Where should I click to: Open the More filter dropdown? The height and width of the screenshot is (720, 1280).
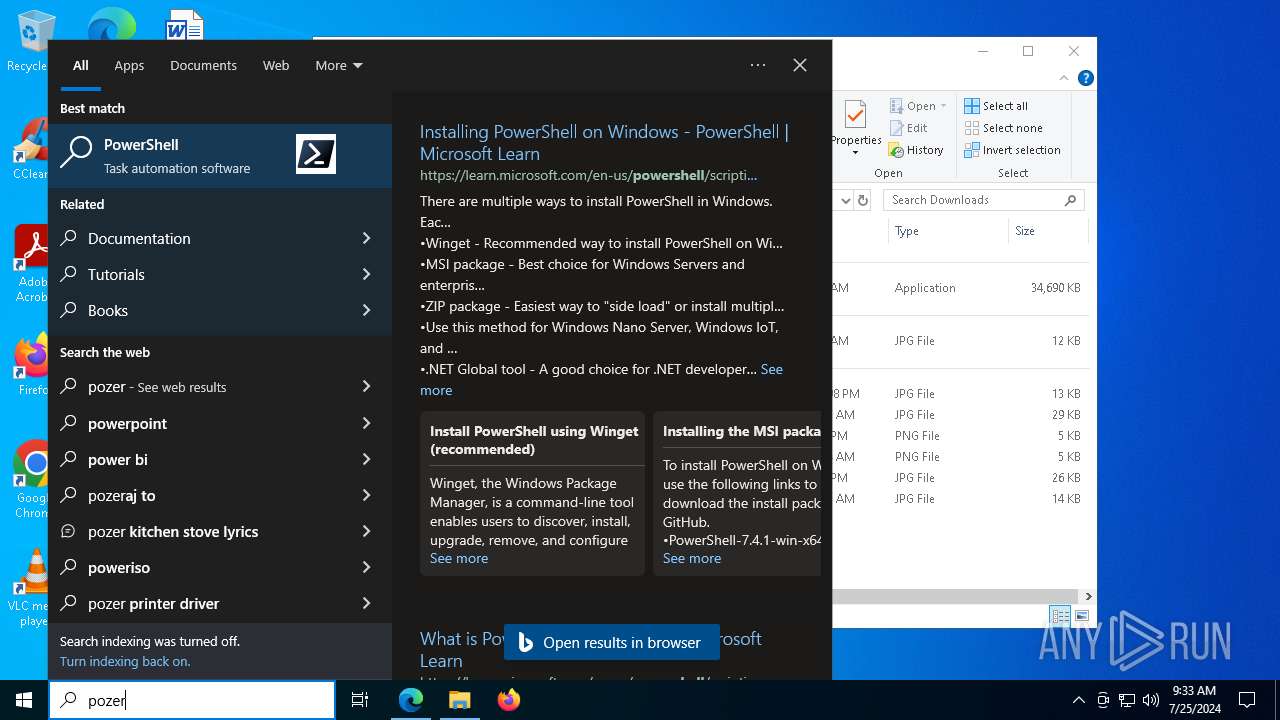click(x=339, y=65)
